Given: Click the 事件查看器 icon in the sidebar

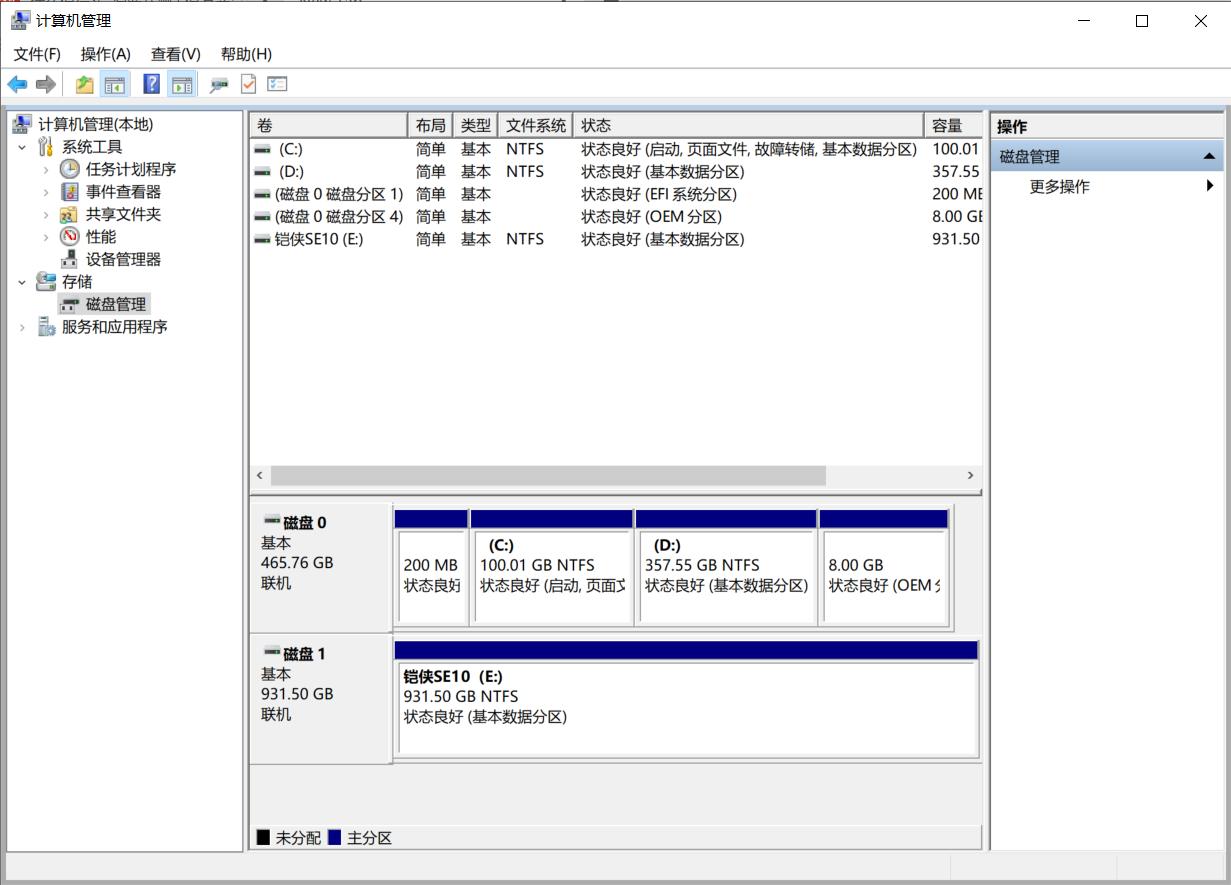Looking at the screenshot, I should [70, 193].
